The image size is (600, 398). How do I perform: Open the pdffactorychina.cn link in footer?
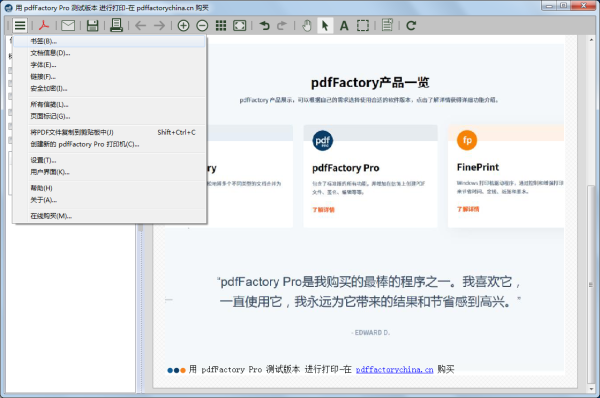(x=395, y=370)
